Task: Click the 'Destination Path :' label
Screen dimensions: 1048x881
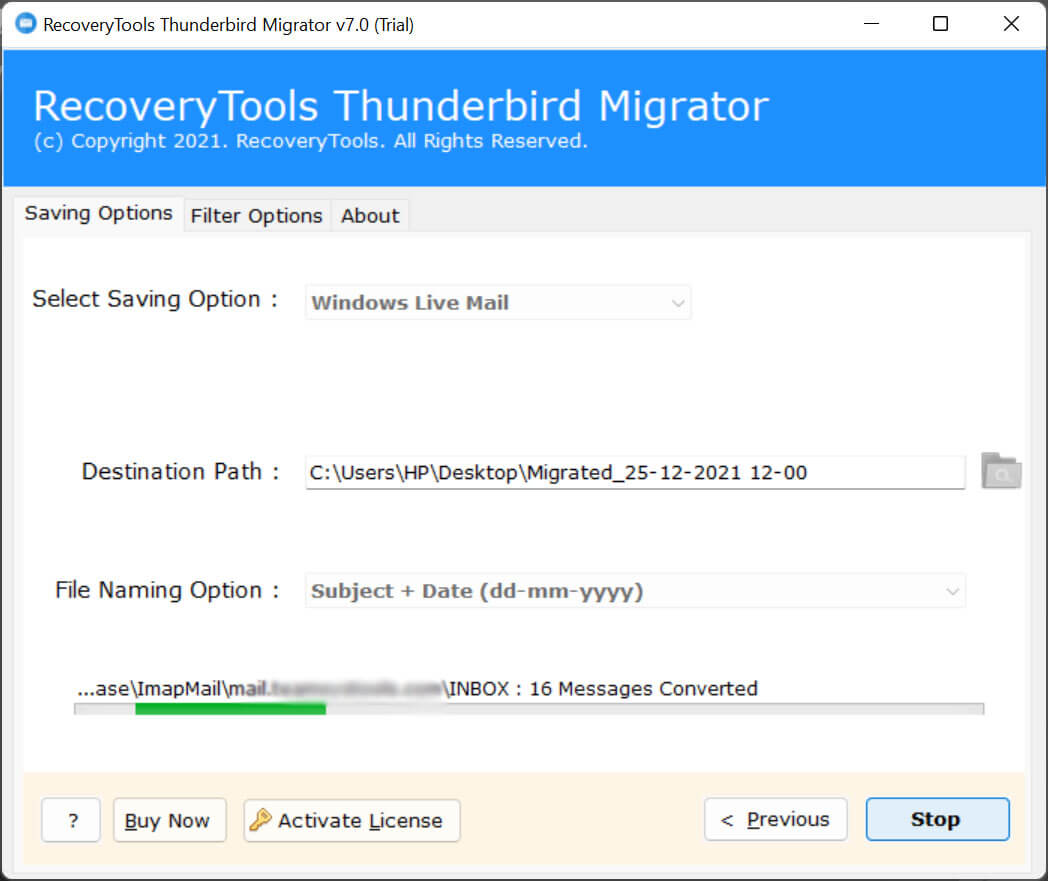Action: 180,471
